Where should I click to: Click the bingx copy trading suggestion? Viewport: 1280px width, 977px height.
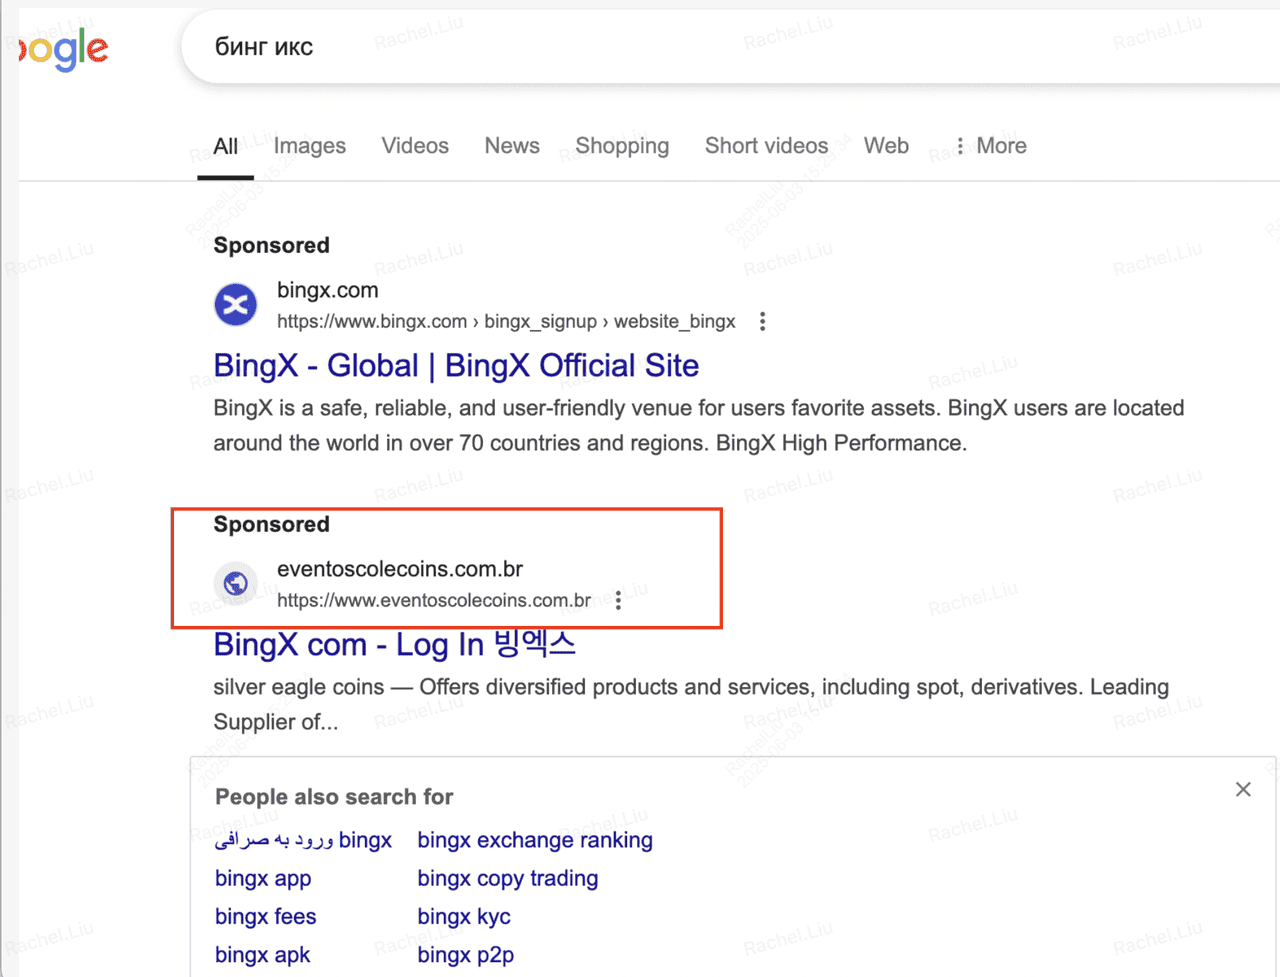point(508,878)
